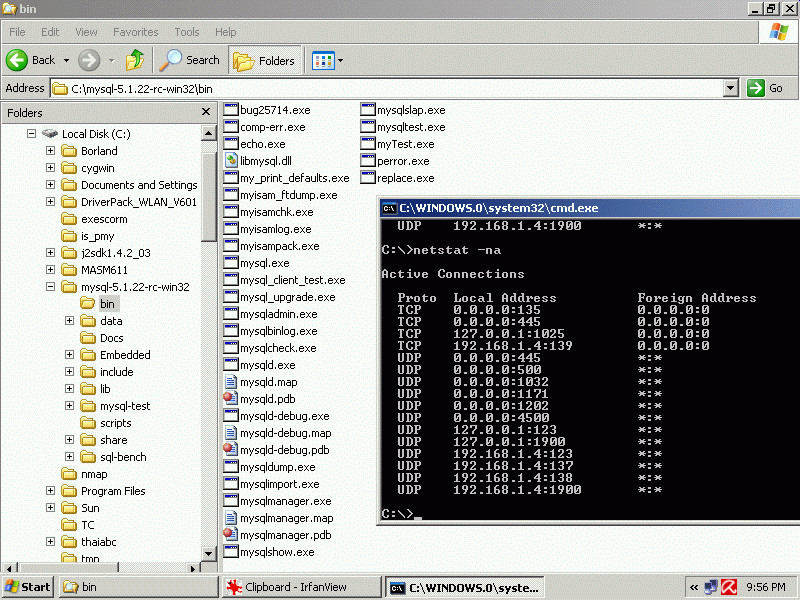Screen dimensions: 800x600
Task: Open the Back history dropdown arrow
Action: point(66,60)
